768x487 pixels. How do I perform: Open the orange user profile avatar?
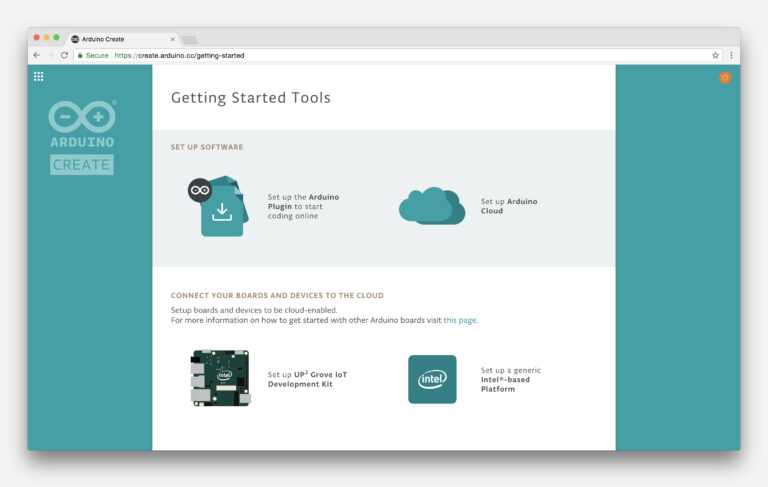point(725,77)
